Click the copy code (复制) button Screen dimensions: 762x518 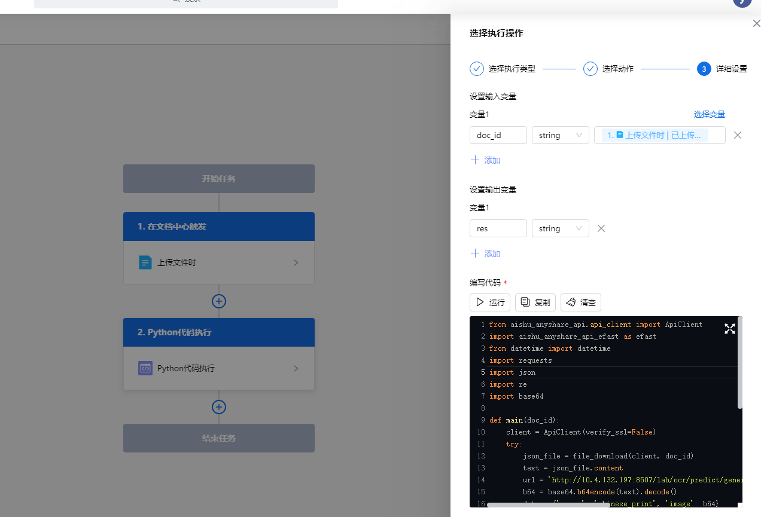click(535, 302)
